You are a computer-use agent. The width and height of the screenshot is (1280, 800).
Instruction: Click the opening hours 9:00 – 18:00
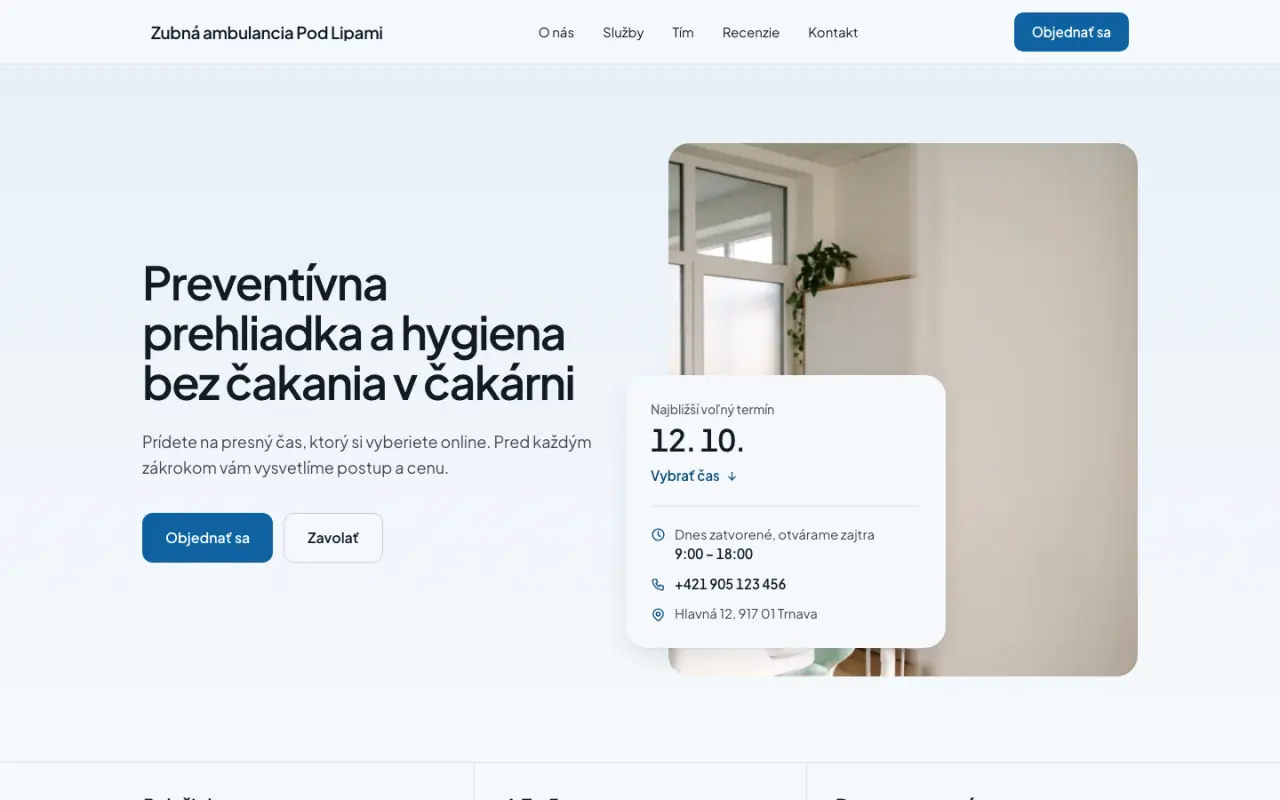(x=714, y=554)
